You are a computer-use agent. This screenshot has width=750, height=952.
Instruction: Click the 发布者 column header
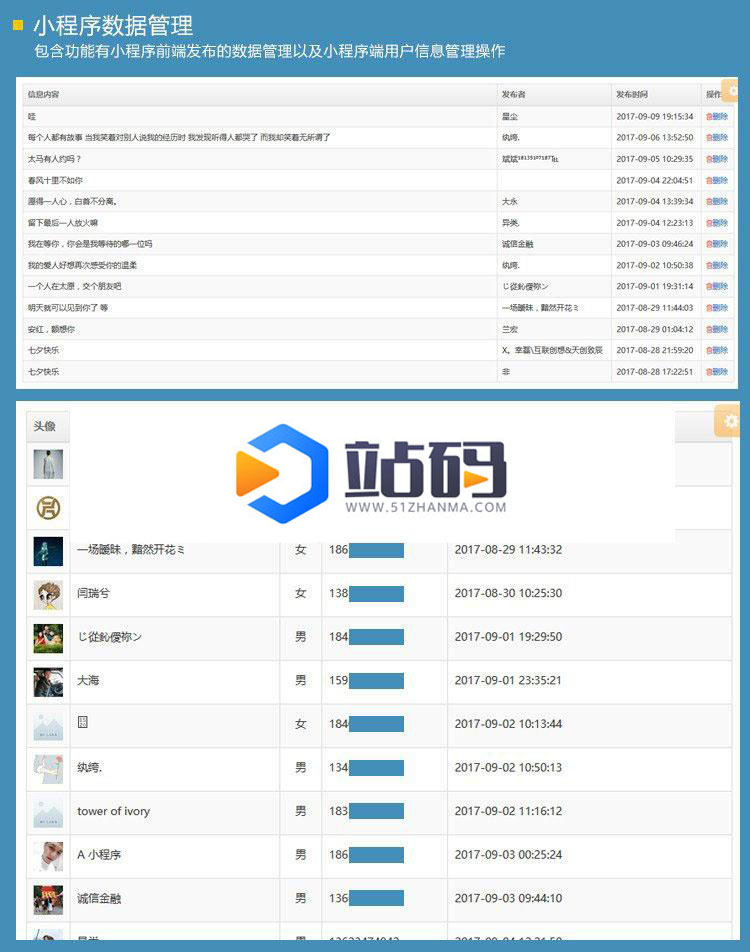pos(513,95)
